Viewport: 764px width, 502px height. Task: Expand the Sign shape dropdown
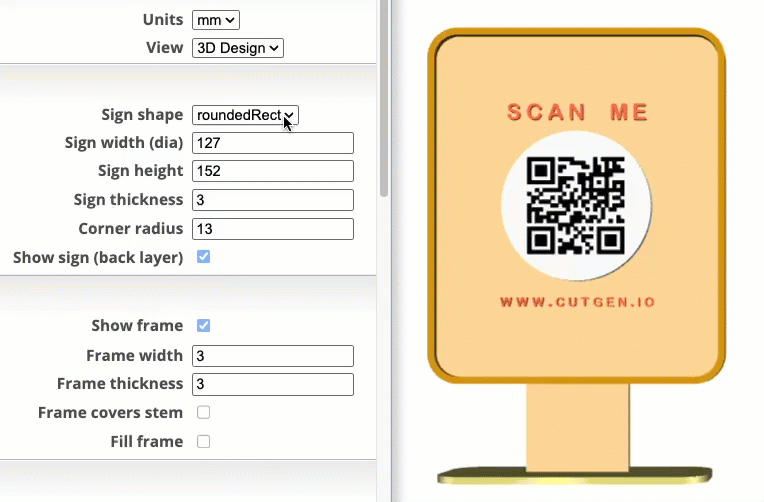tap(245, 115)
